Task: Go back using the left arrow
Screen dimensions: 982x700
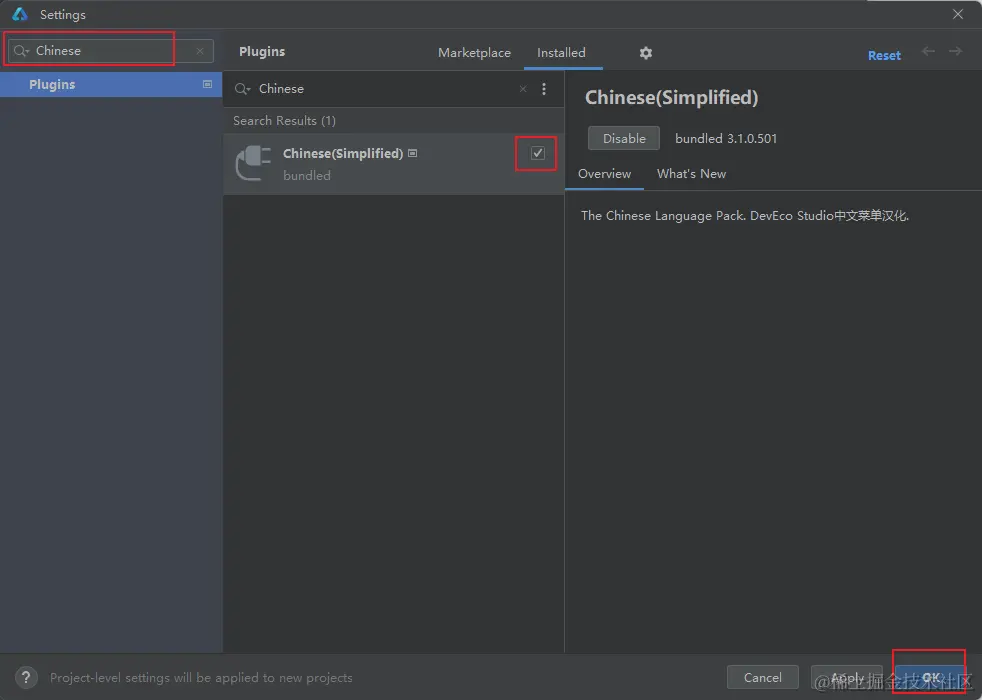Action: pyautogui.click(x=928, y=51)
